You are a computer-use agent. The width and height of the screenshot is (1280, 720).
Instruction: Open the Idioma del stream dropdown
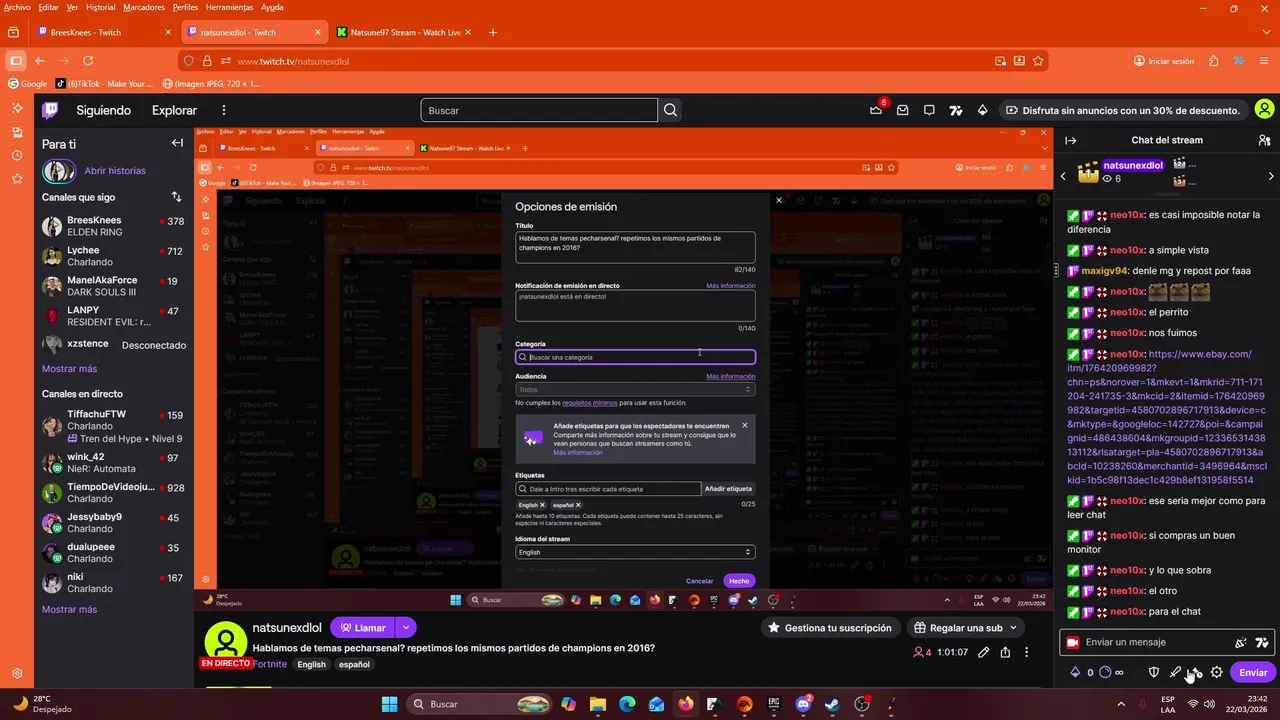tap(635, 552)
